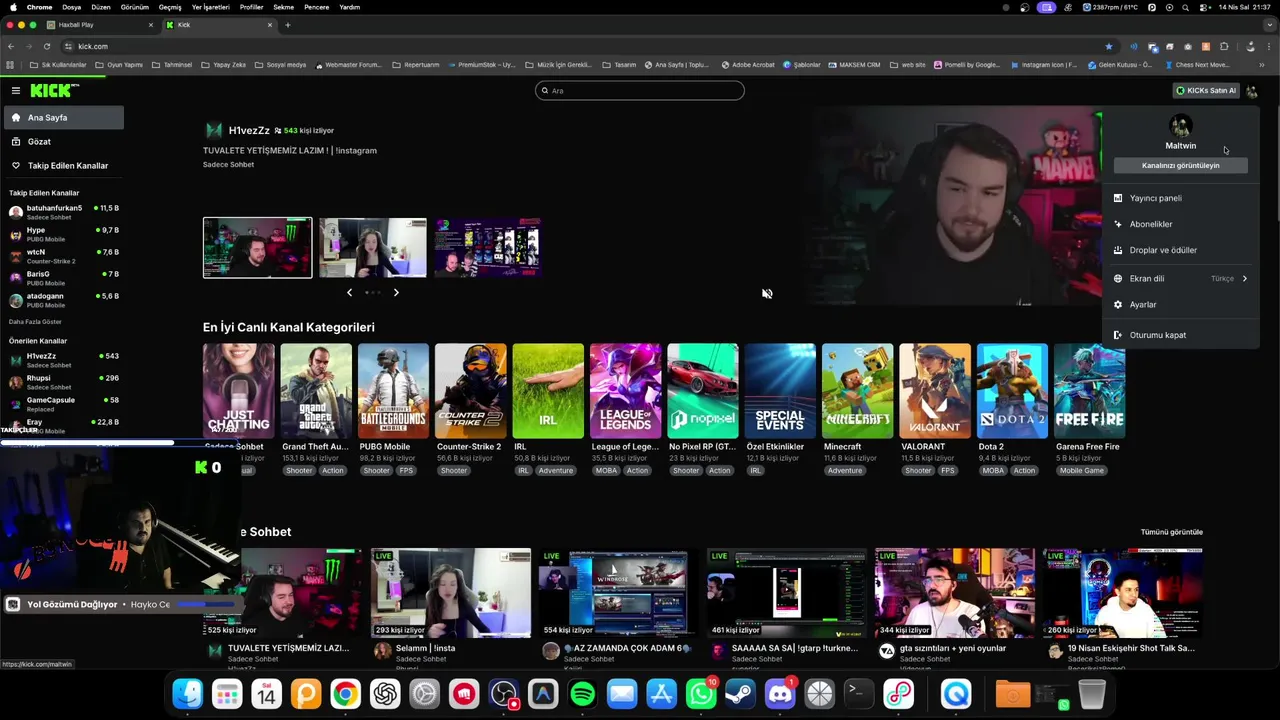Click the kick.com address bar
This screenshot has height=720, width=1280.
click(580, 46)
